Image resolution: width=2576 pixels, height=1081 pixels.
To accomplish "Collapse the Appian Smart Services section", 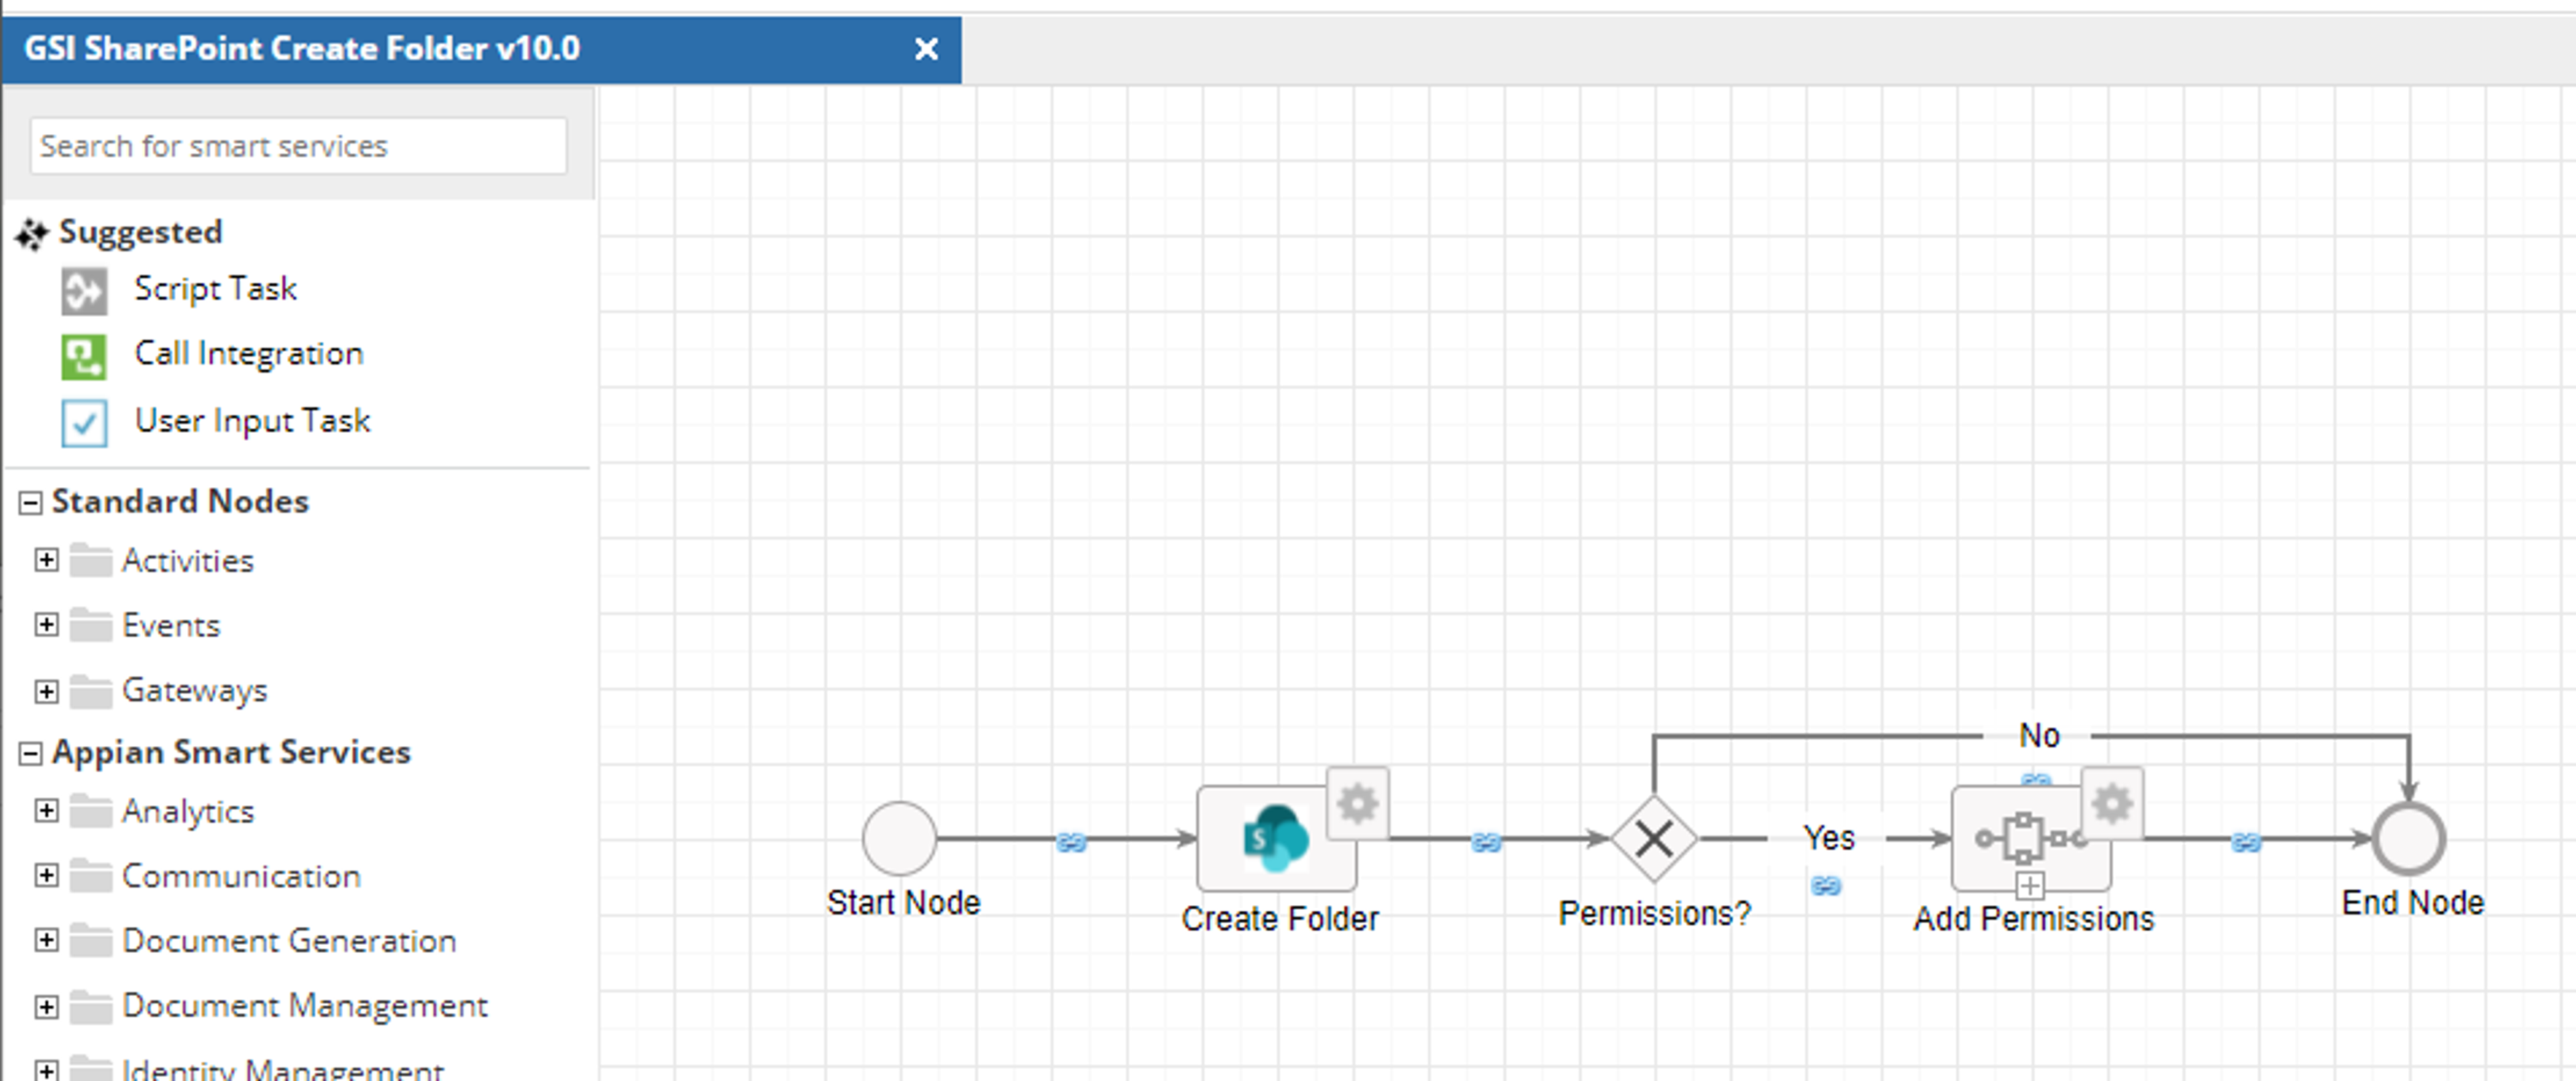I will click(x=31, y=753).
